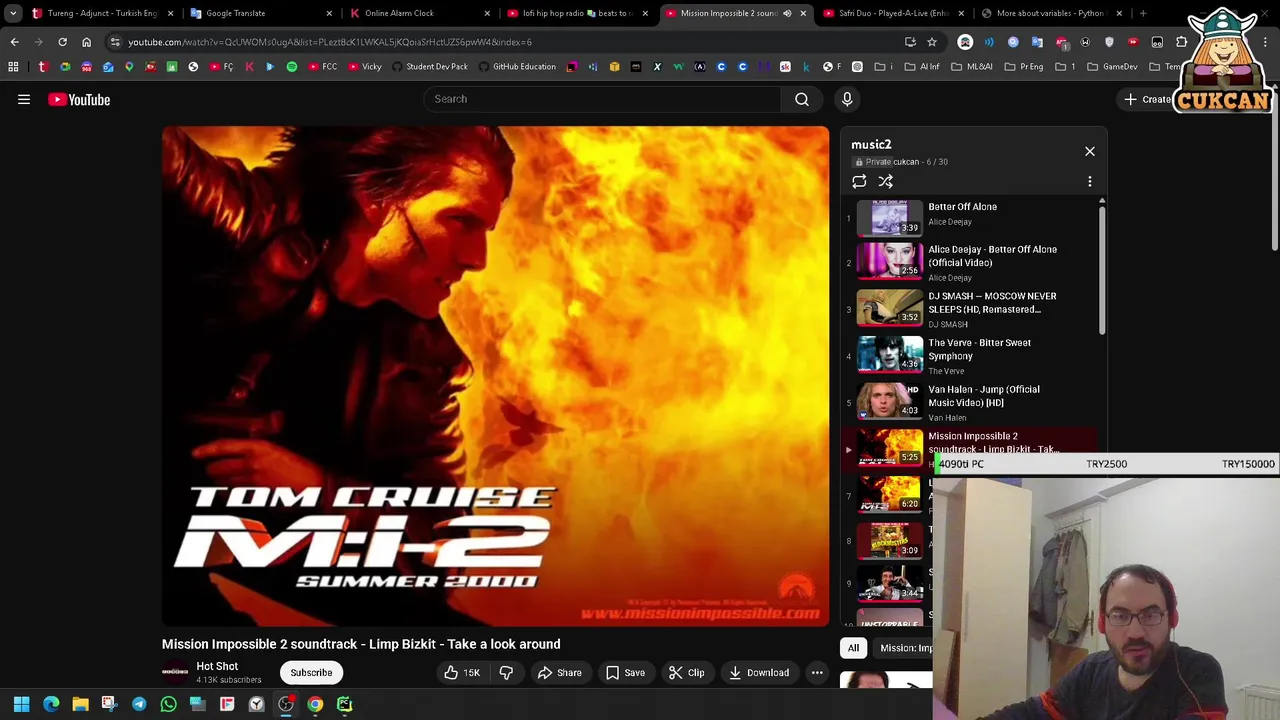The image size is (1280, 720).
Task: Toggle shuffle for music2 playlist
Action: click(x=886, y=181)
